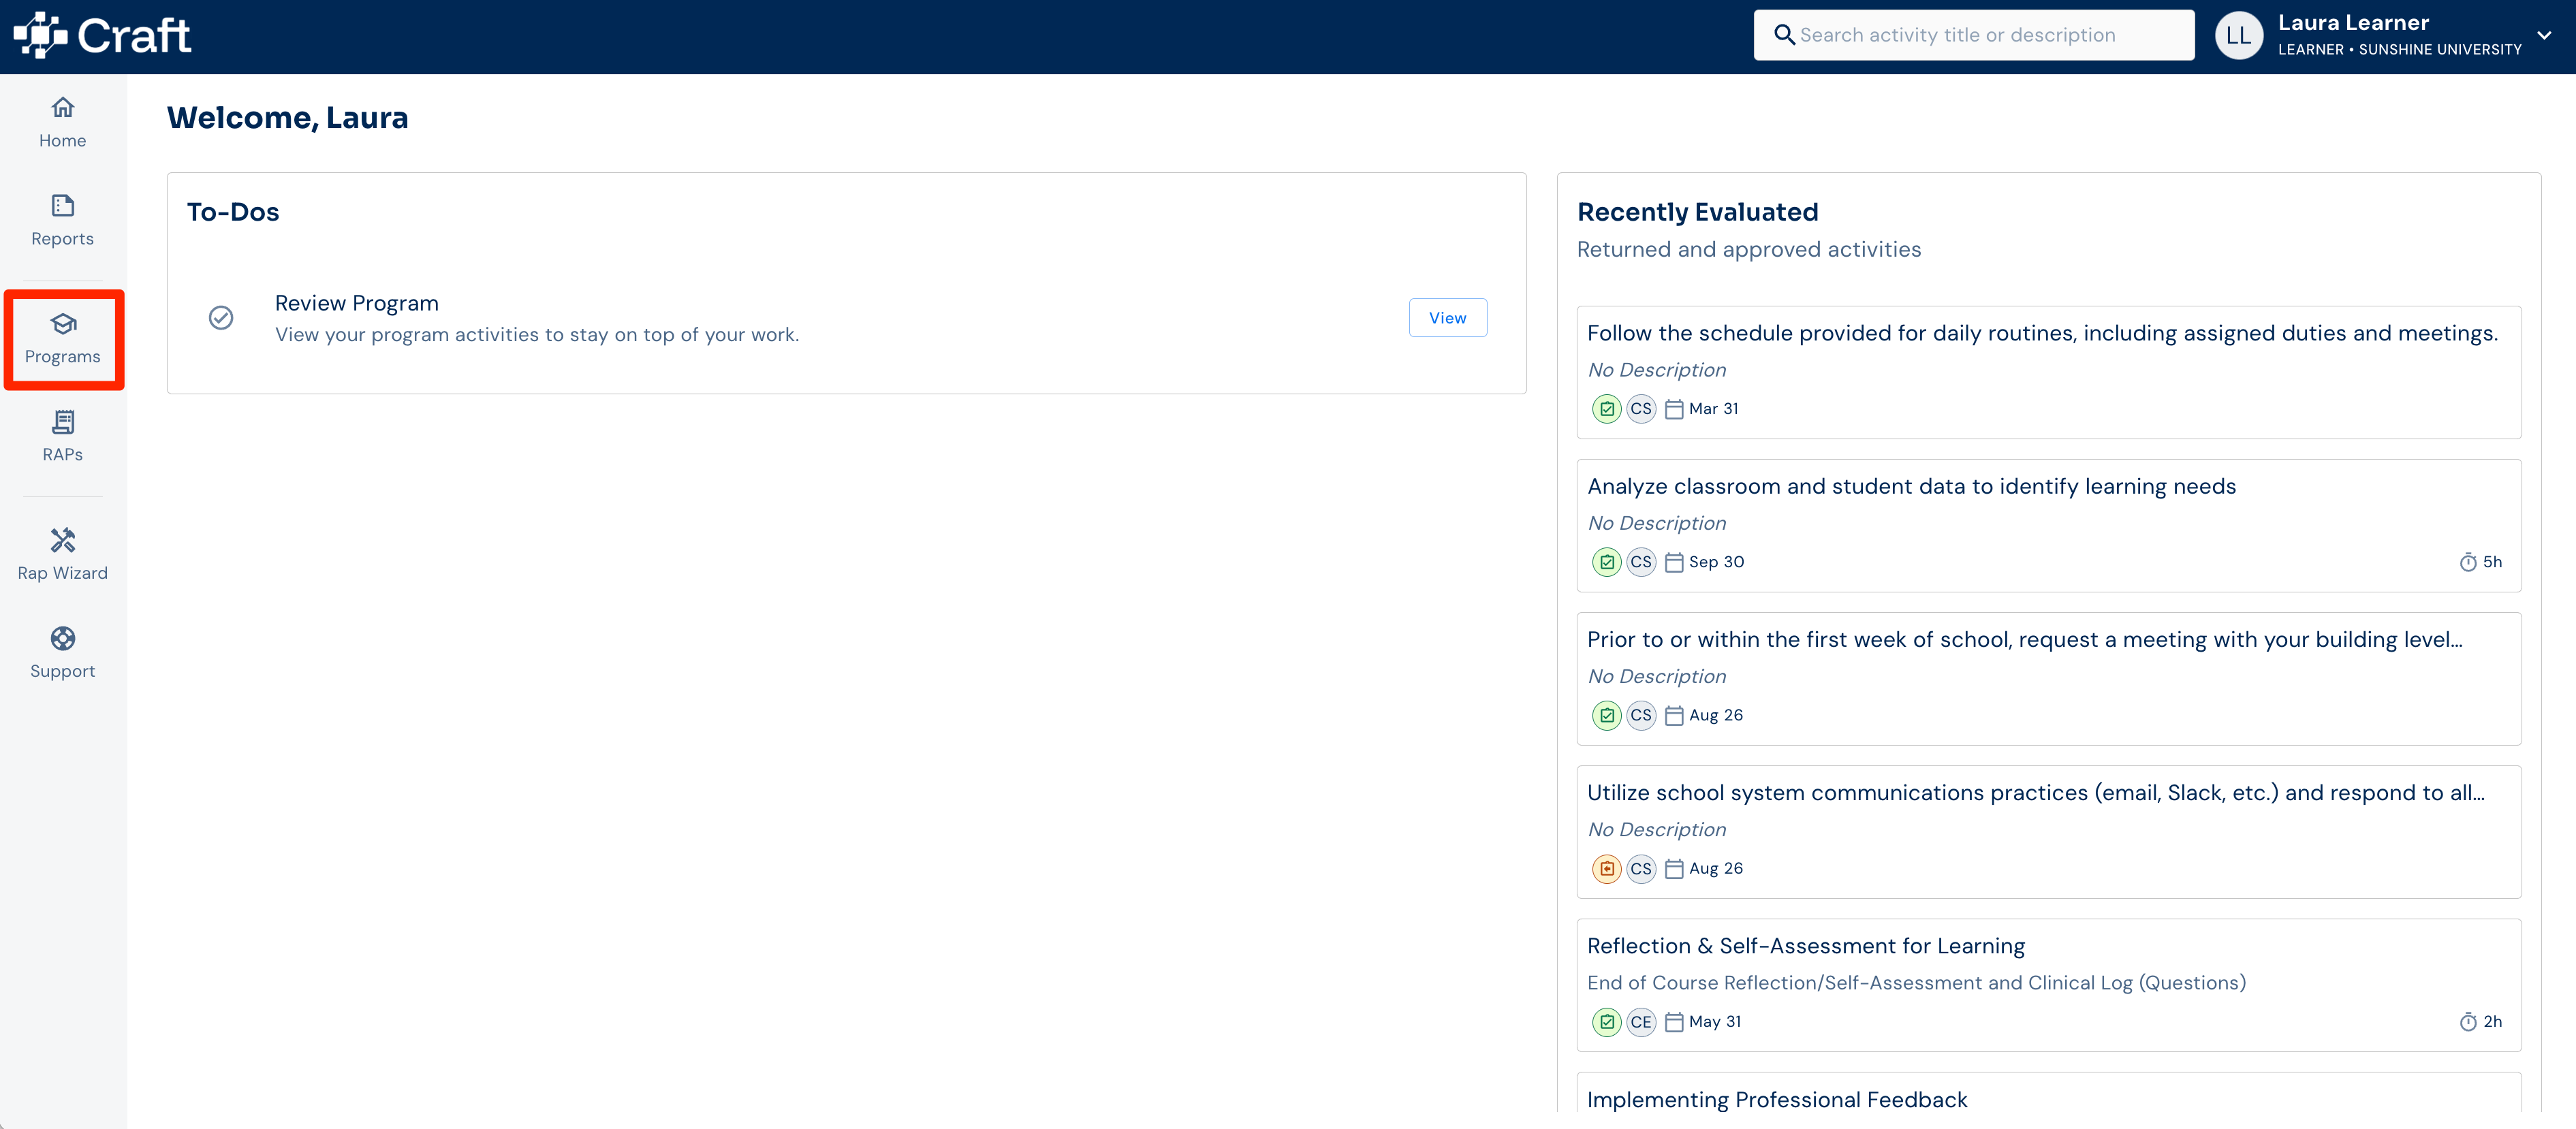Click calendar icon next to May 31
Viewport: 2576px width, 1129px height.
tap(1673, 1022)
